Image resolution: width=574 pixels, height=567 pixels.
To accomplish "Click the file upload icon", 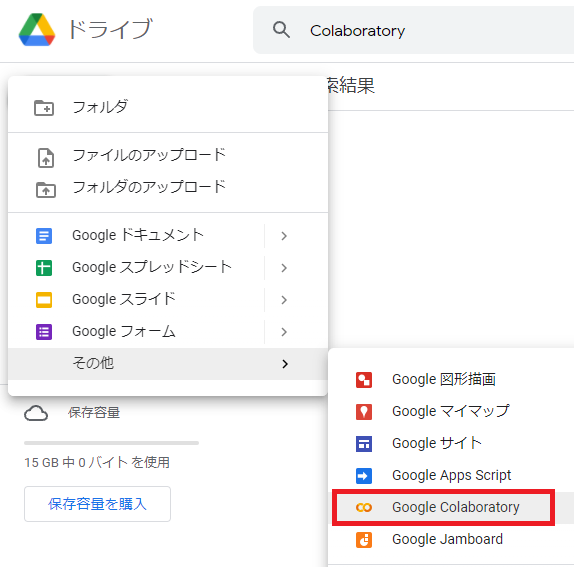I will [x=46, y=158].
